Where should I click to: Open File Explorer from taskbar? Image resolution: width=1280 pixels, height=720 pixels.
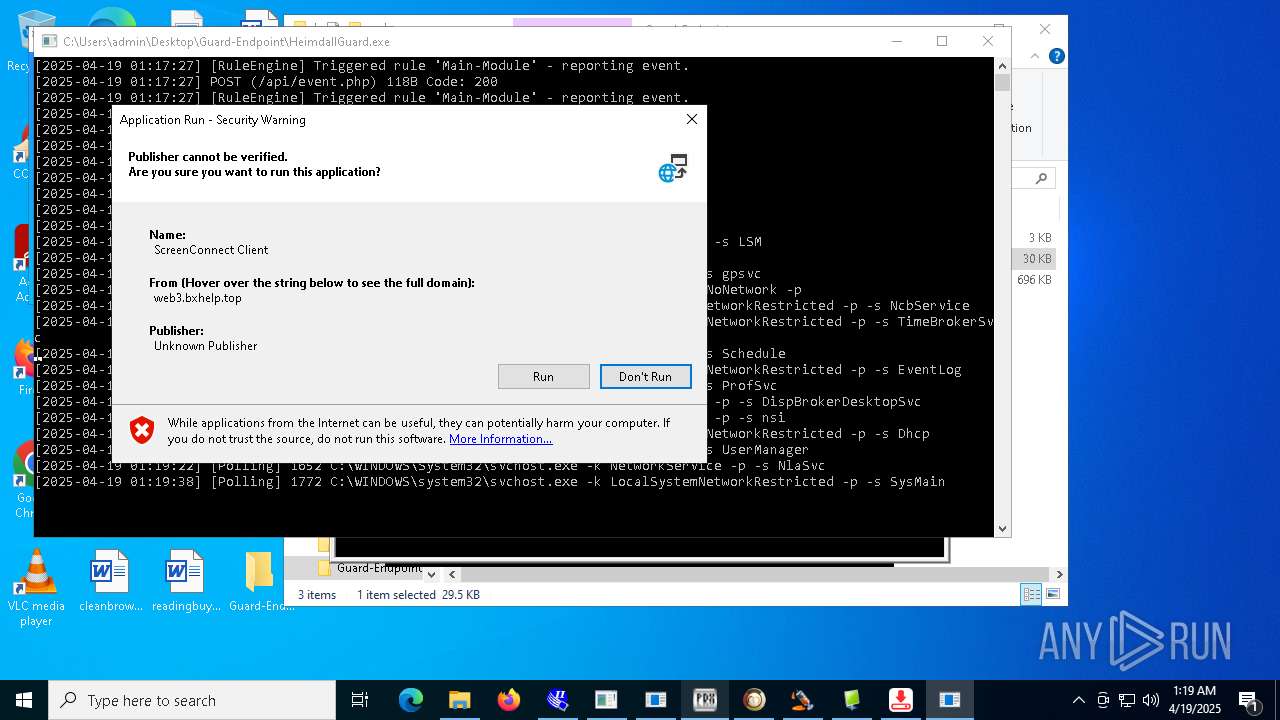click(460, 700)
